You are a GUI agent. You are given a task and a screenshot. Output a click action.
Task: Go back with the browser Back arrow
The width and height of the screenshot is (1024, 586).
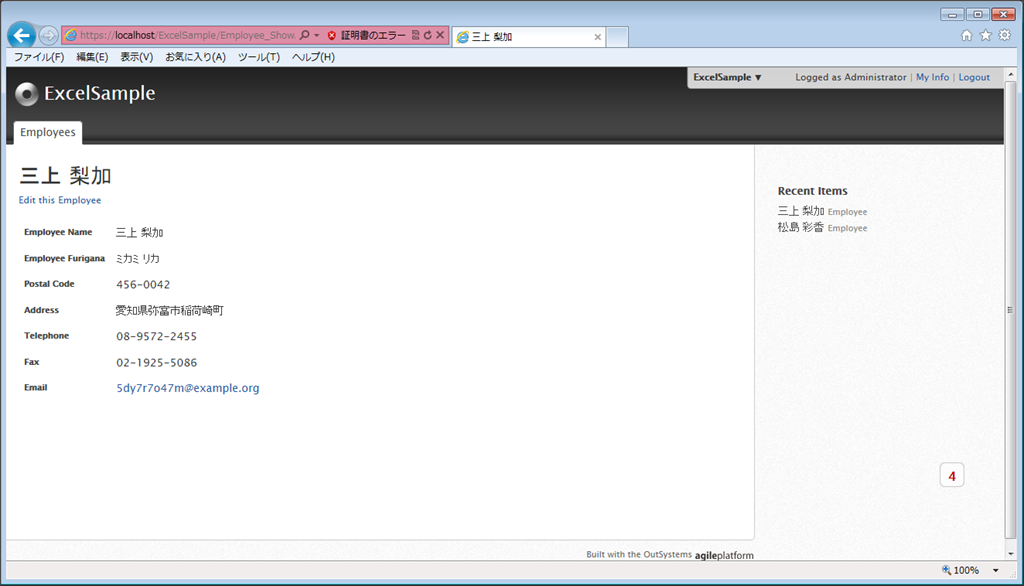click(x=22, y=35)
